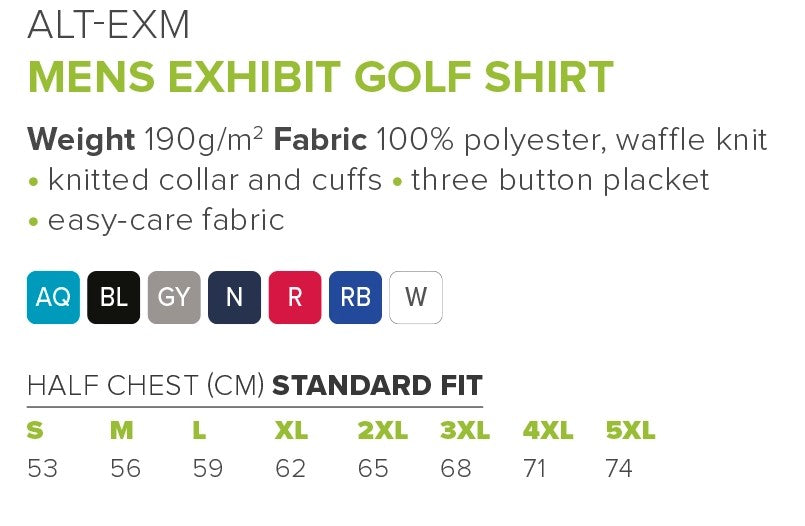805x526 pixels.
Task: Click the ALT-EXM product code
Action: [108, 25]
